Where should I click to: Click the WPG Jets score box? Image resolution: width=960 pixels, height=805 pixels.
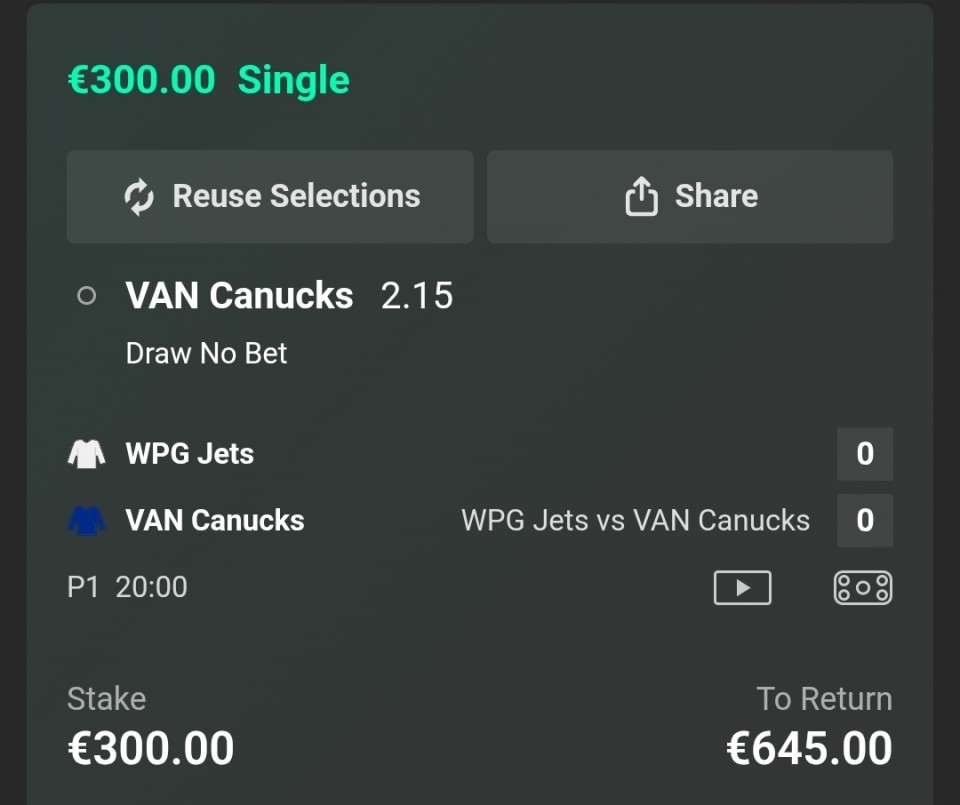[x=864, y=454]
